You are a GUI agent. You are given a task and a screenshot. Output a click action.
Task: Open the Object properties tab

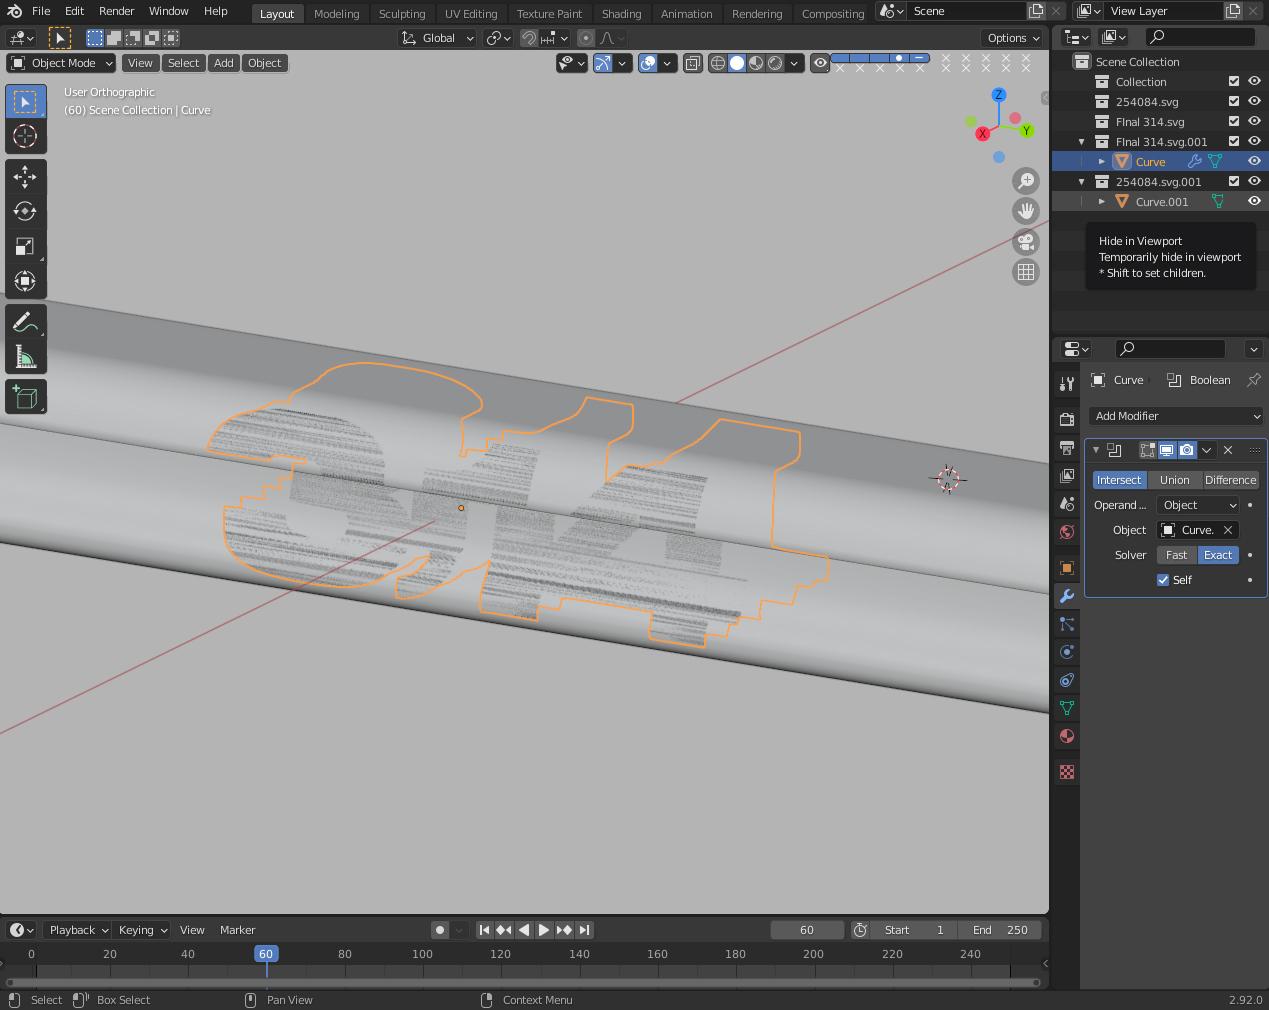click(x=1067, y=568)
